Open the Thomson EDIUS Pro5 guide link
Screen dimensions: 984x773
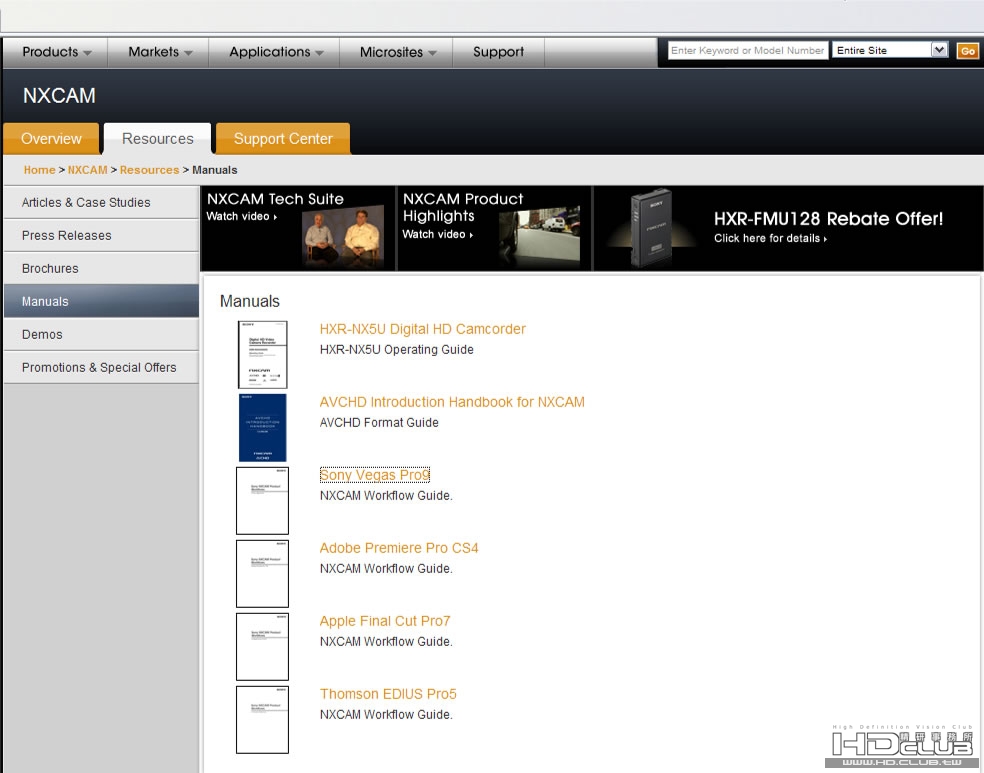(388, 694)
